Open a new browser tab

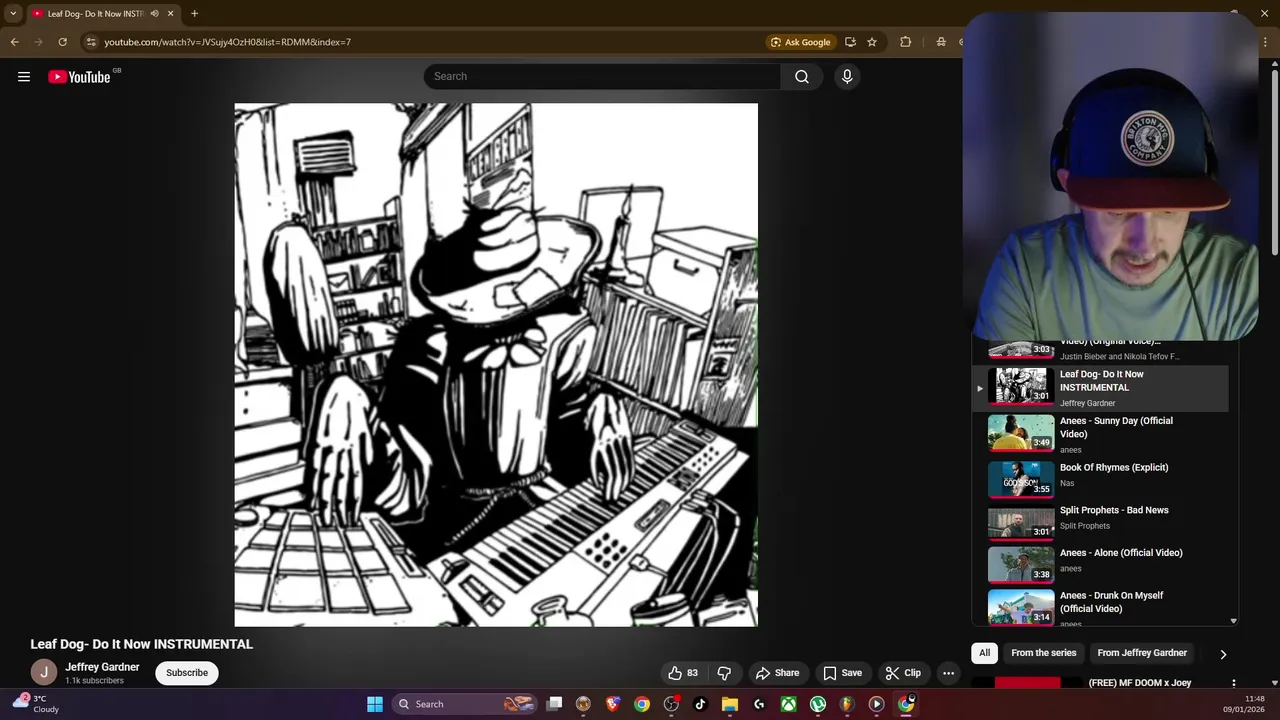pyautogui.click(x=194, y=14)
